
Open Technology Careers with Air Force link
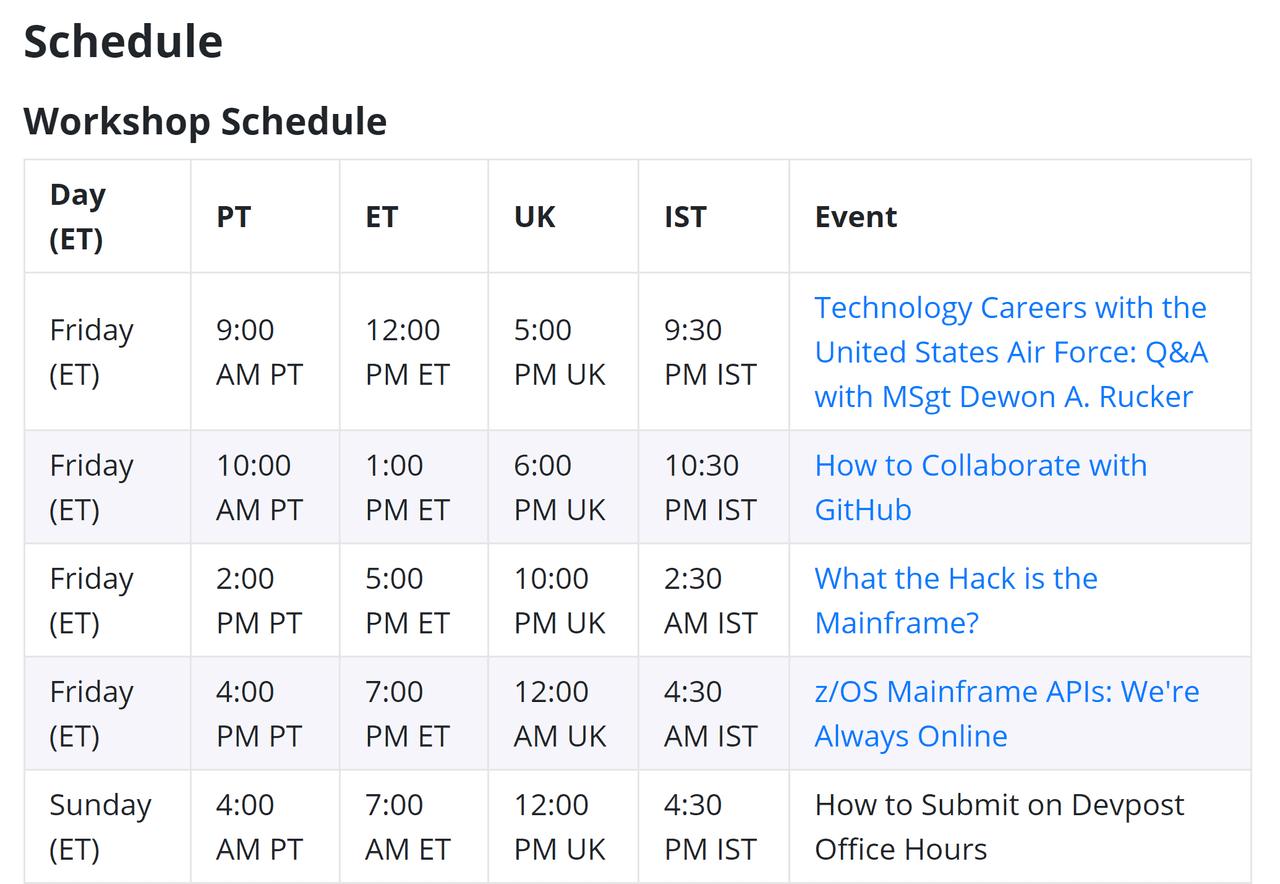coord(1011,352)
